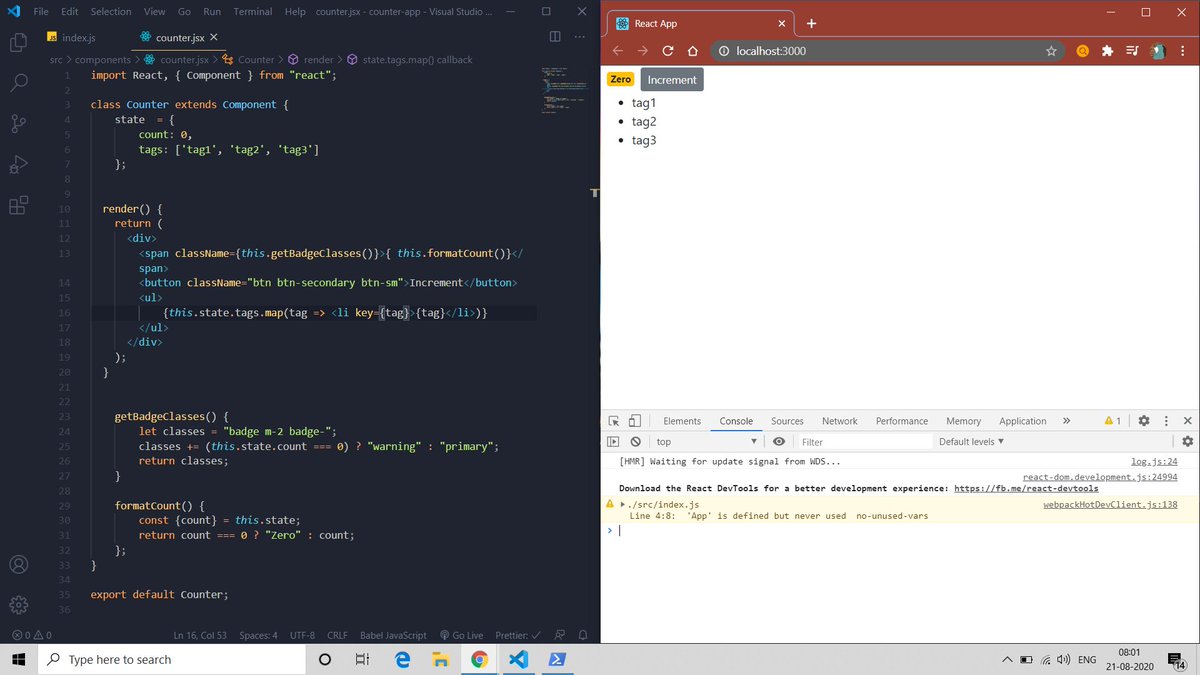
Task: Close the counter.jsx editor tab
Action: 214,37
